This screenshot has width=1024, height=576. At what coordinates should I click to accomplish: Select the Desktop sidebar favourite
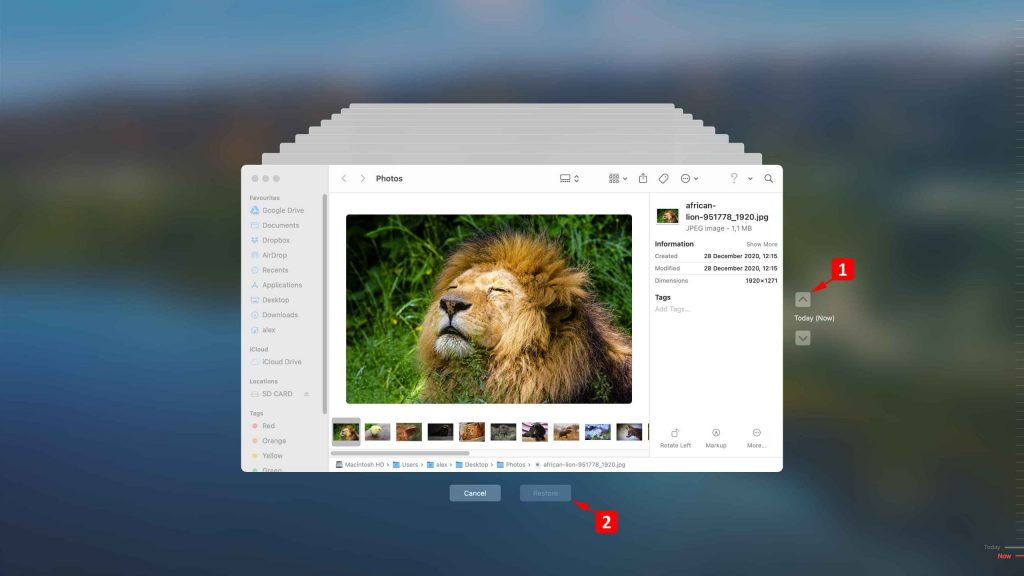pos(270,300)
